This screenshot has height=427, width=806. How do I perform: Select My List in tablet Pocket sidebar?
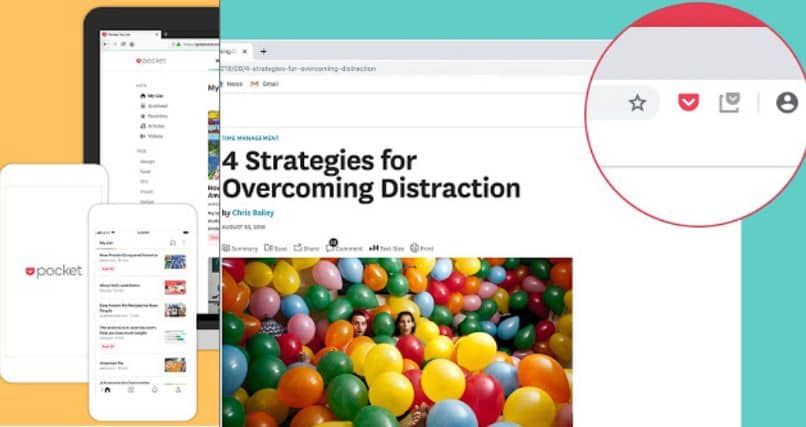152,96
